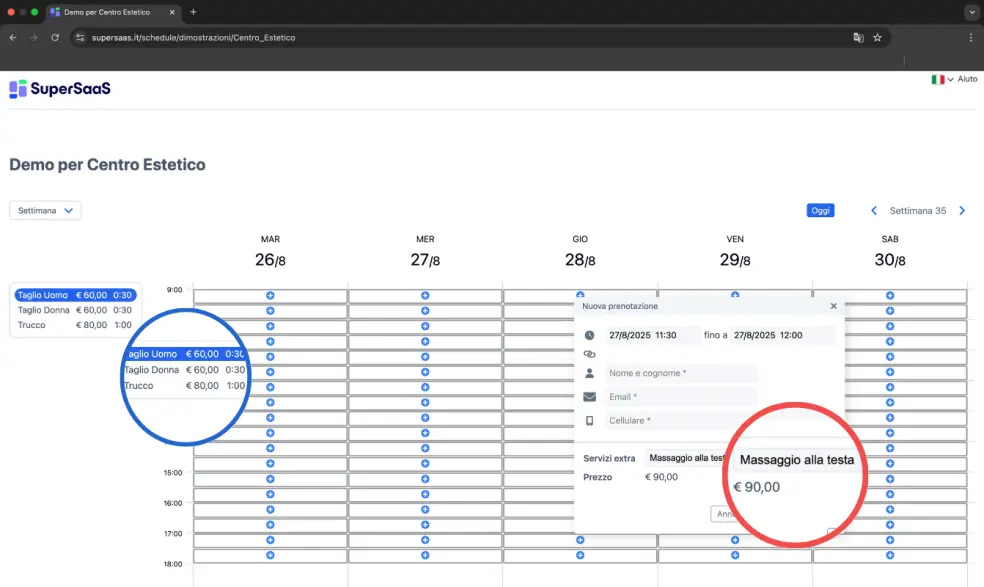Add a booking at 15:00 on MAR 26/8
Viewport: 984px width, 587px height.
[x=270, y=479]
